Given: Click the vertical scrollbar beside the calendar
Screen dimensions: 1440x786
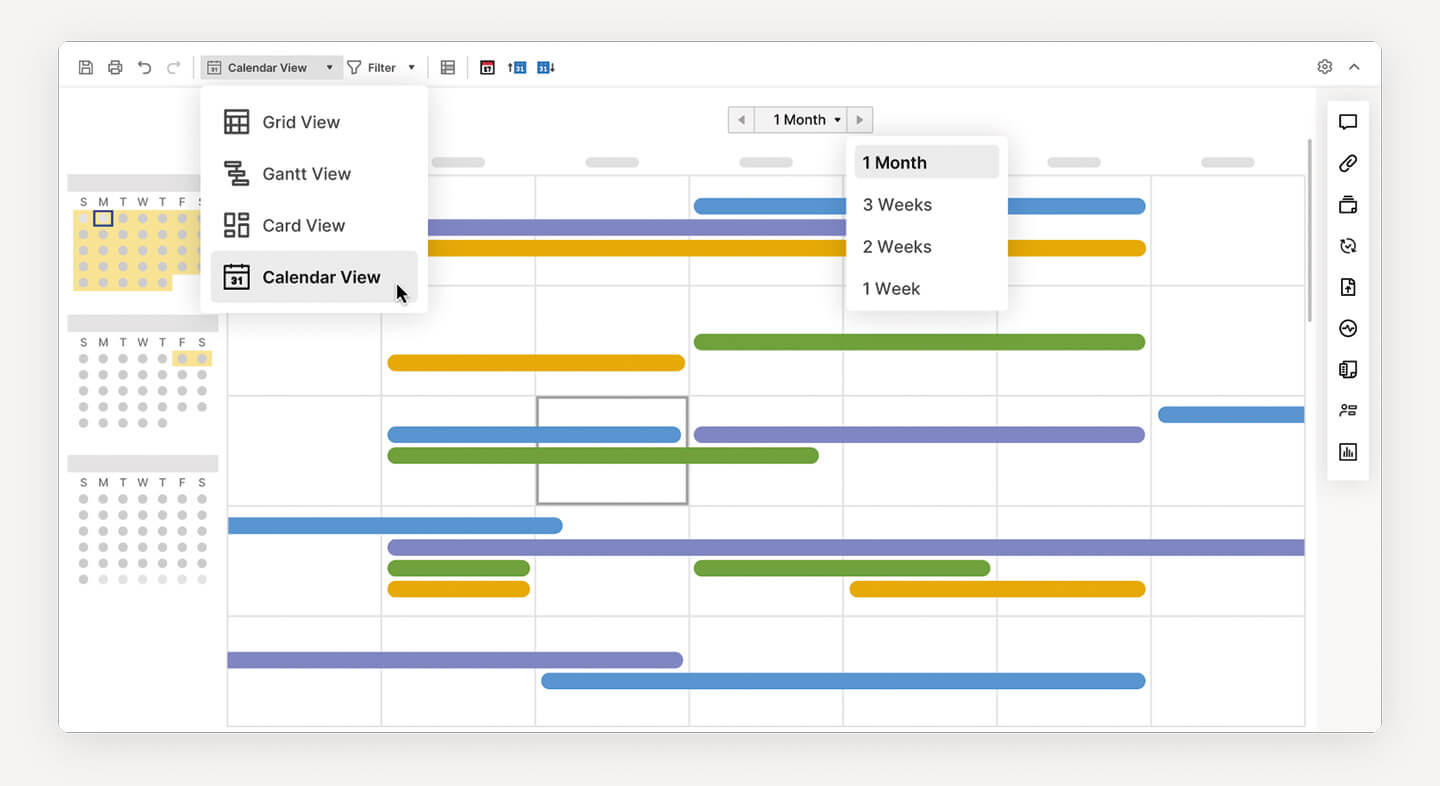Looking at the screenshot, I should [1309, 230].
